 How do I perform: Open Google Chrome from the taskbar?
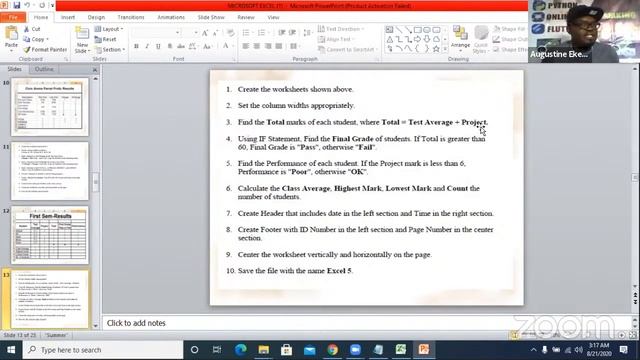(x=332, y=350)
